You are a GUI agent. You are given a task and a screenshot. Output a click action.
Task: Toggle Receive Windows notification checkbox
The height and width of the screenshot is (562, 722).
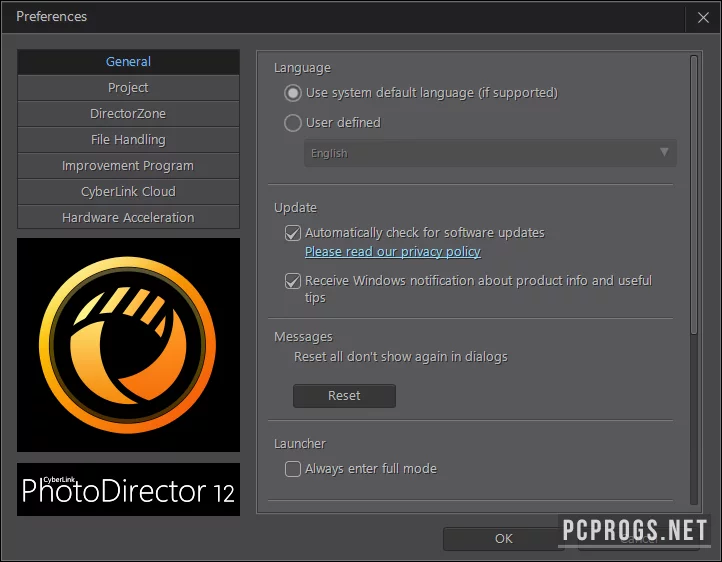(x=293, y=281)
